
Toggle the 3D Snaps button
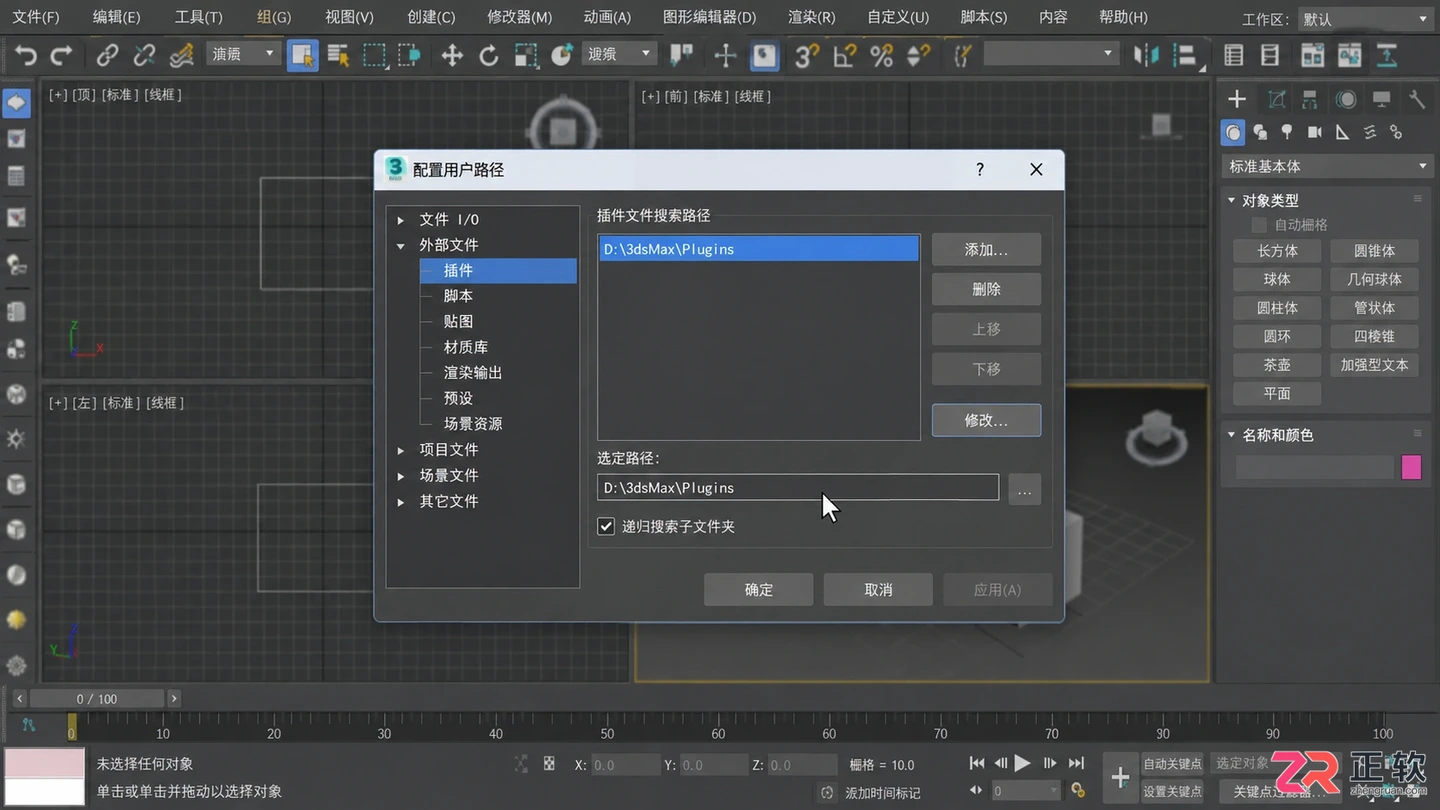point(806,55)
